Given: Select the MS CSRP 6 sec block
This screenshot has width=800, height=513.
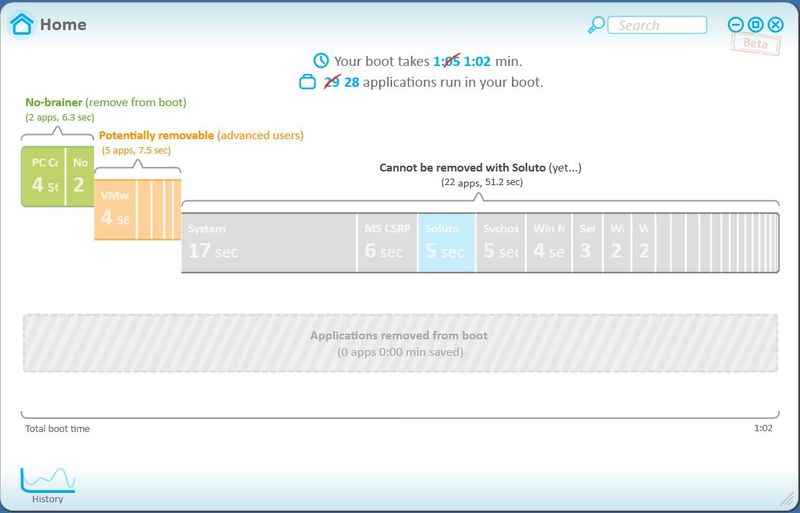Looking at the screenshot, I should coord(387,243).
